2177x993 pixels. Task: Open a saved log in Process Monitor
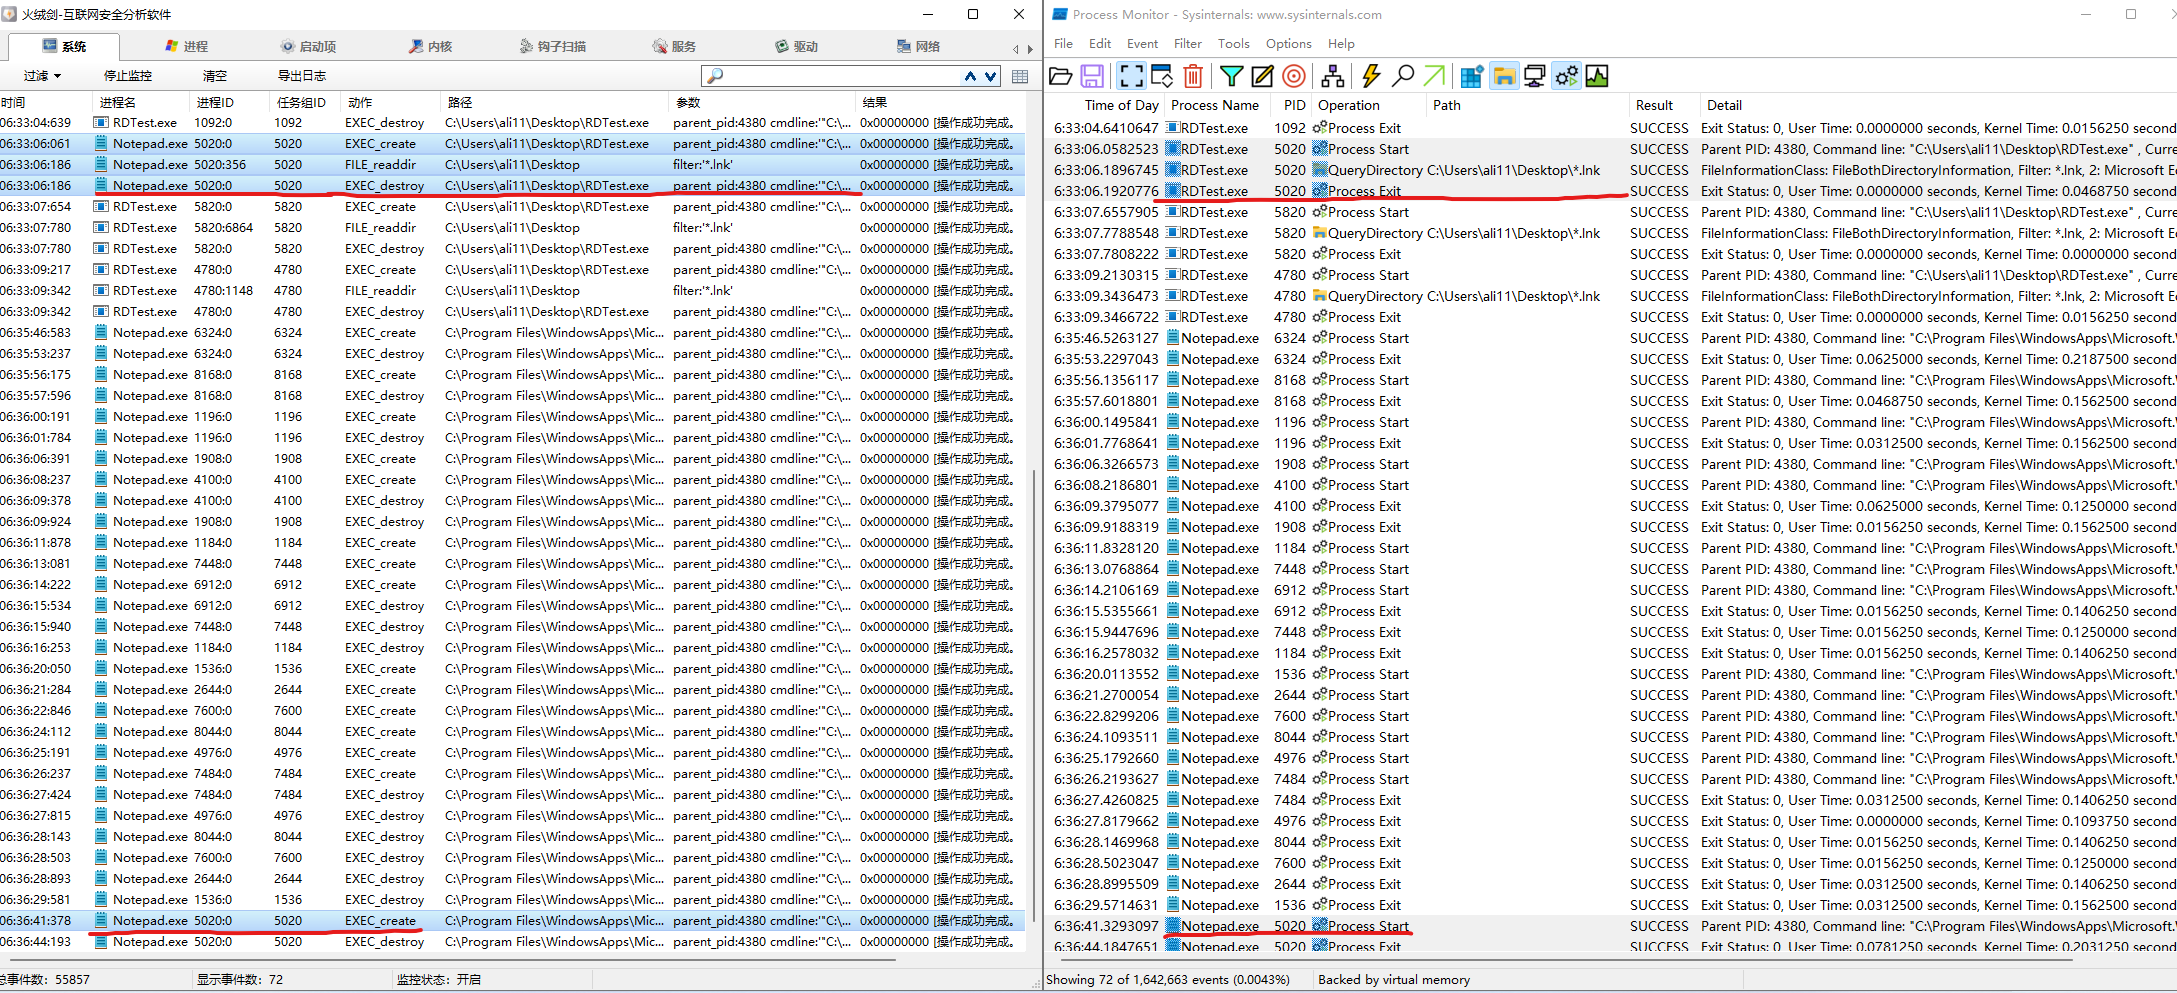click(1061, 76)
